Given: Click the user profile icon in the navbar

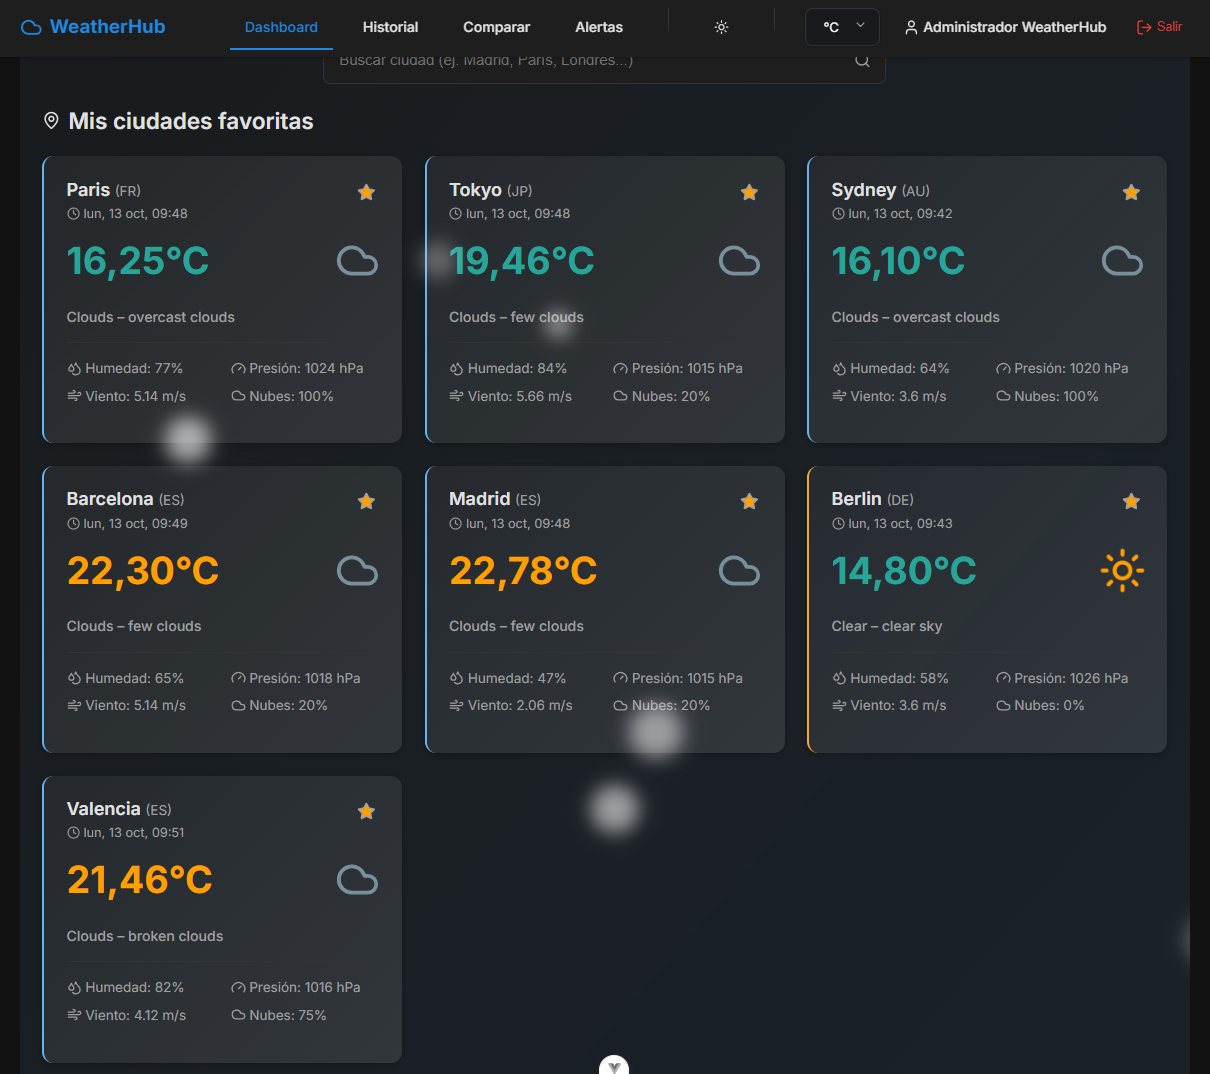Looking at the screenshot, I should point(911,27).
